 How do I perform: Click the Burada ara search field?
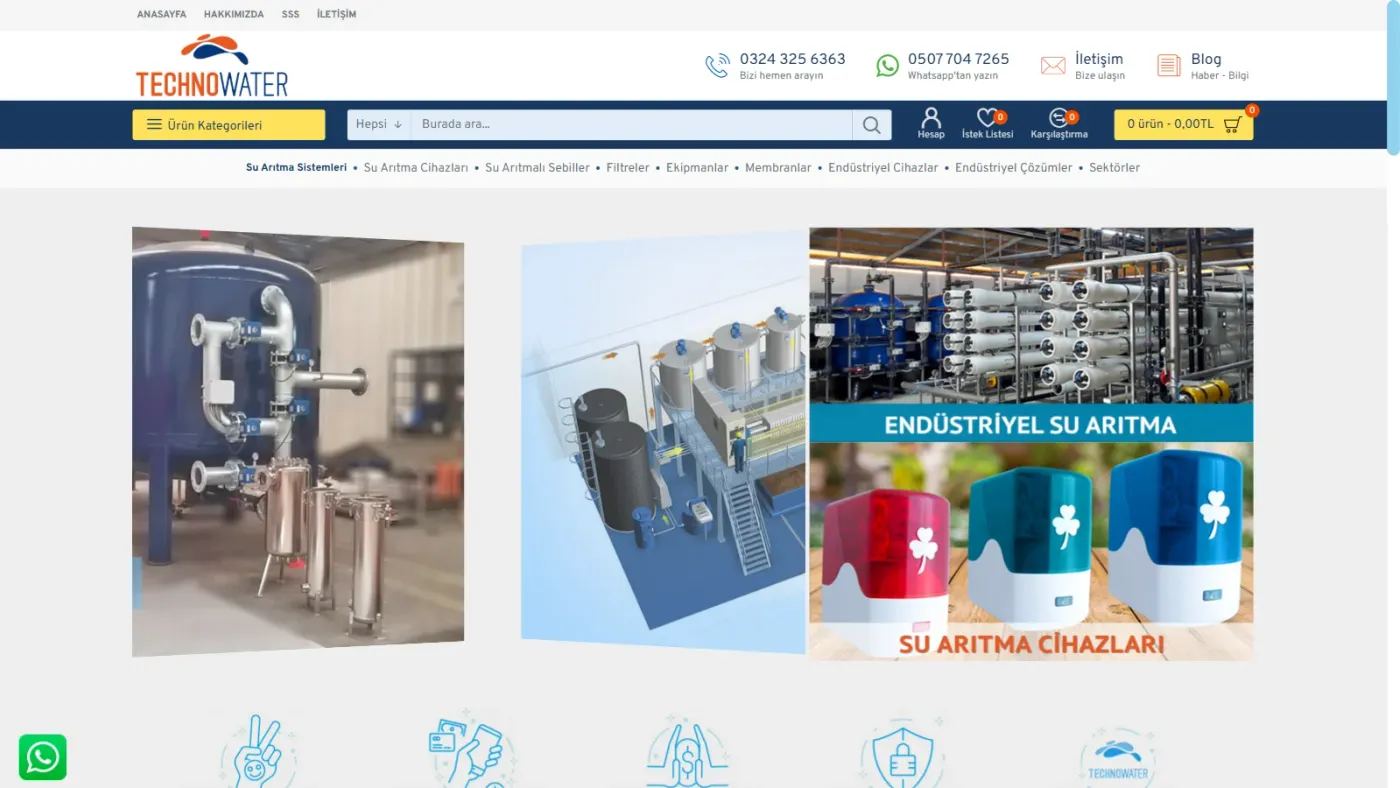click(632, 125)
